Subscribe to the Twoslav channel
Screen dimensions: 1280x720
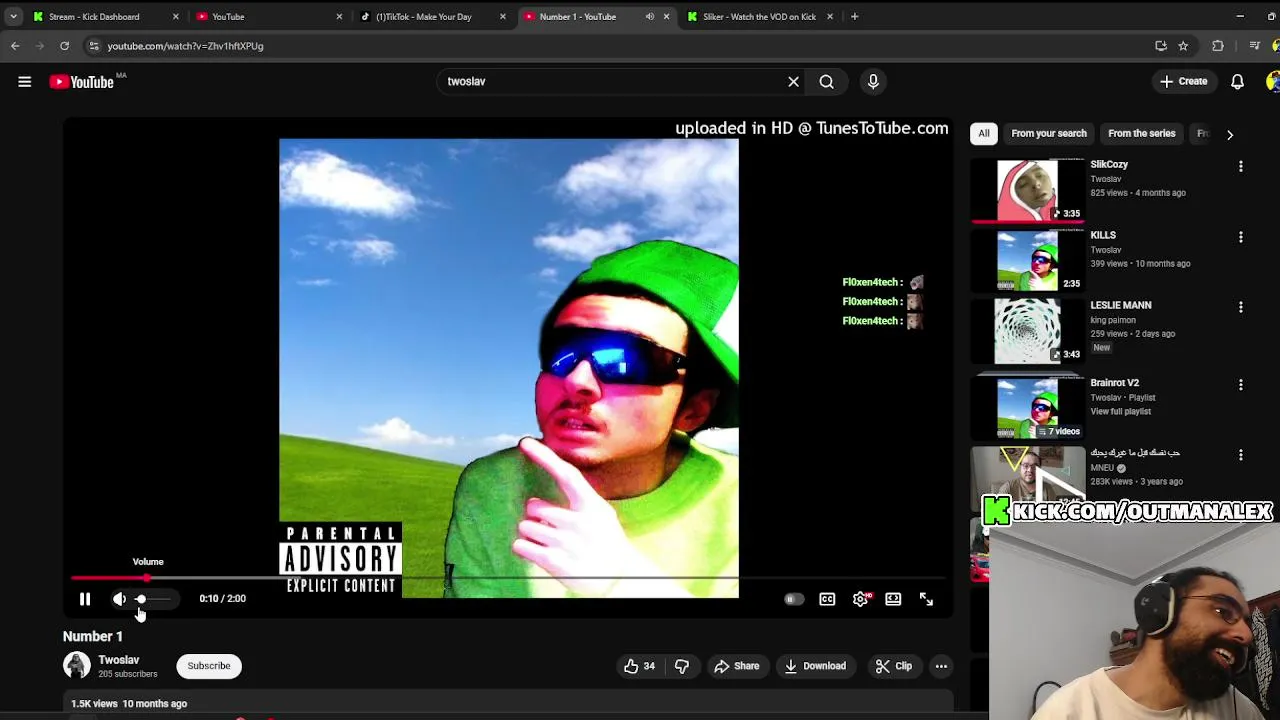coord(209,666)
